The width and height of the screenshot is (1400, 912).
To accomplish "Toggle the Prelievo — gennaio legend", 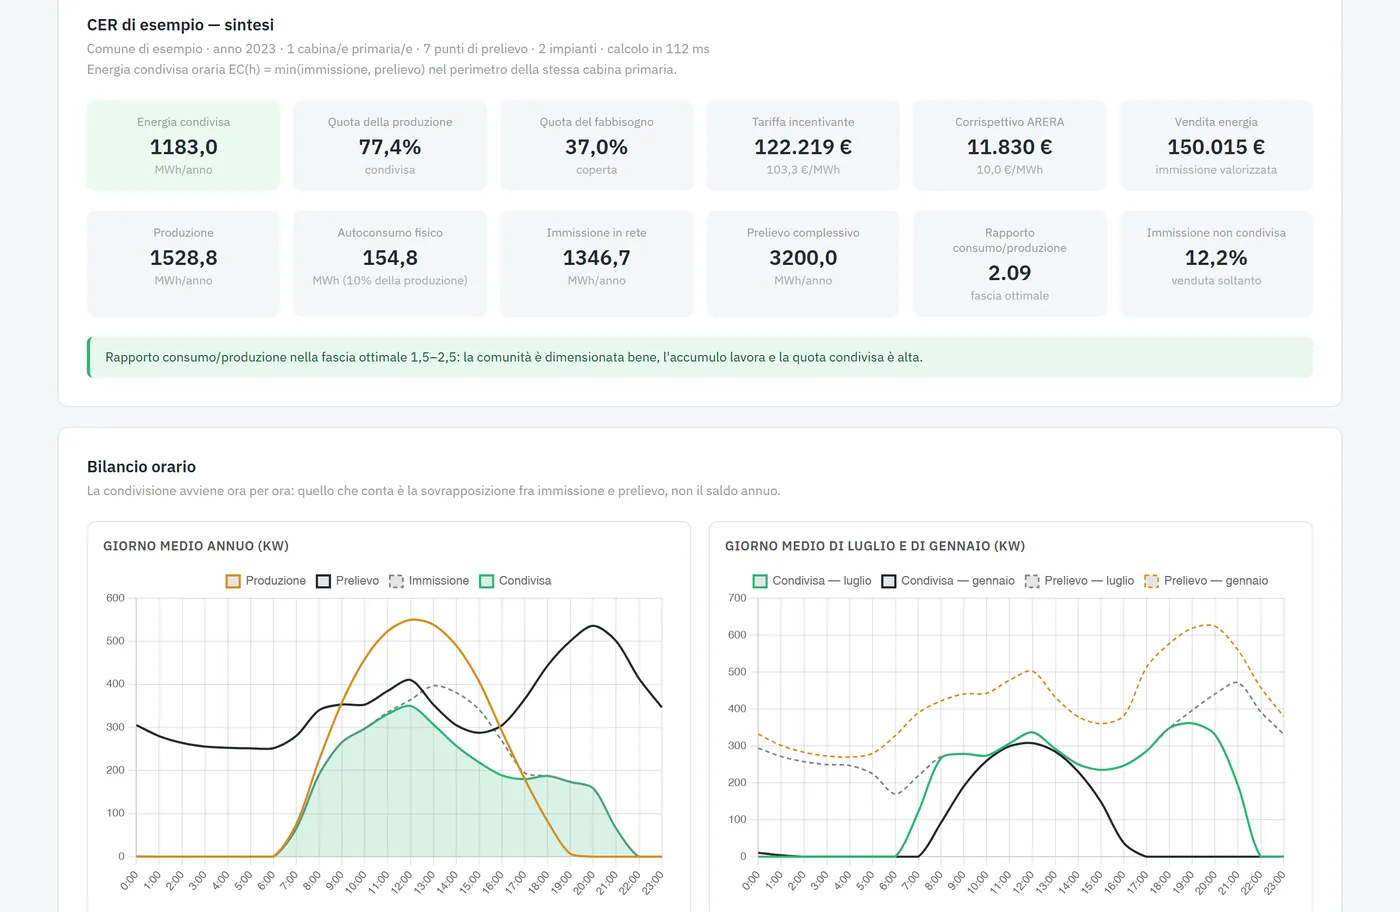I will click(x=1206, y=581).
